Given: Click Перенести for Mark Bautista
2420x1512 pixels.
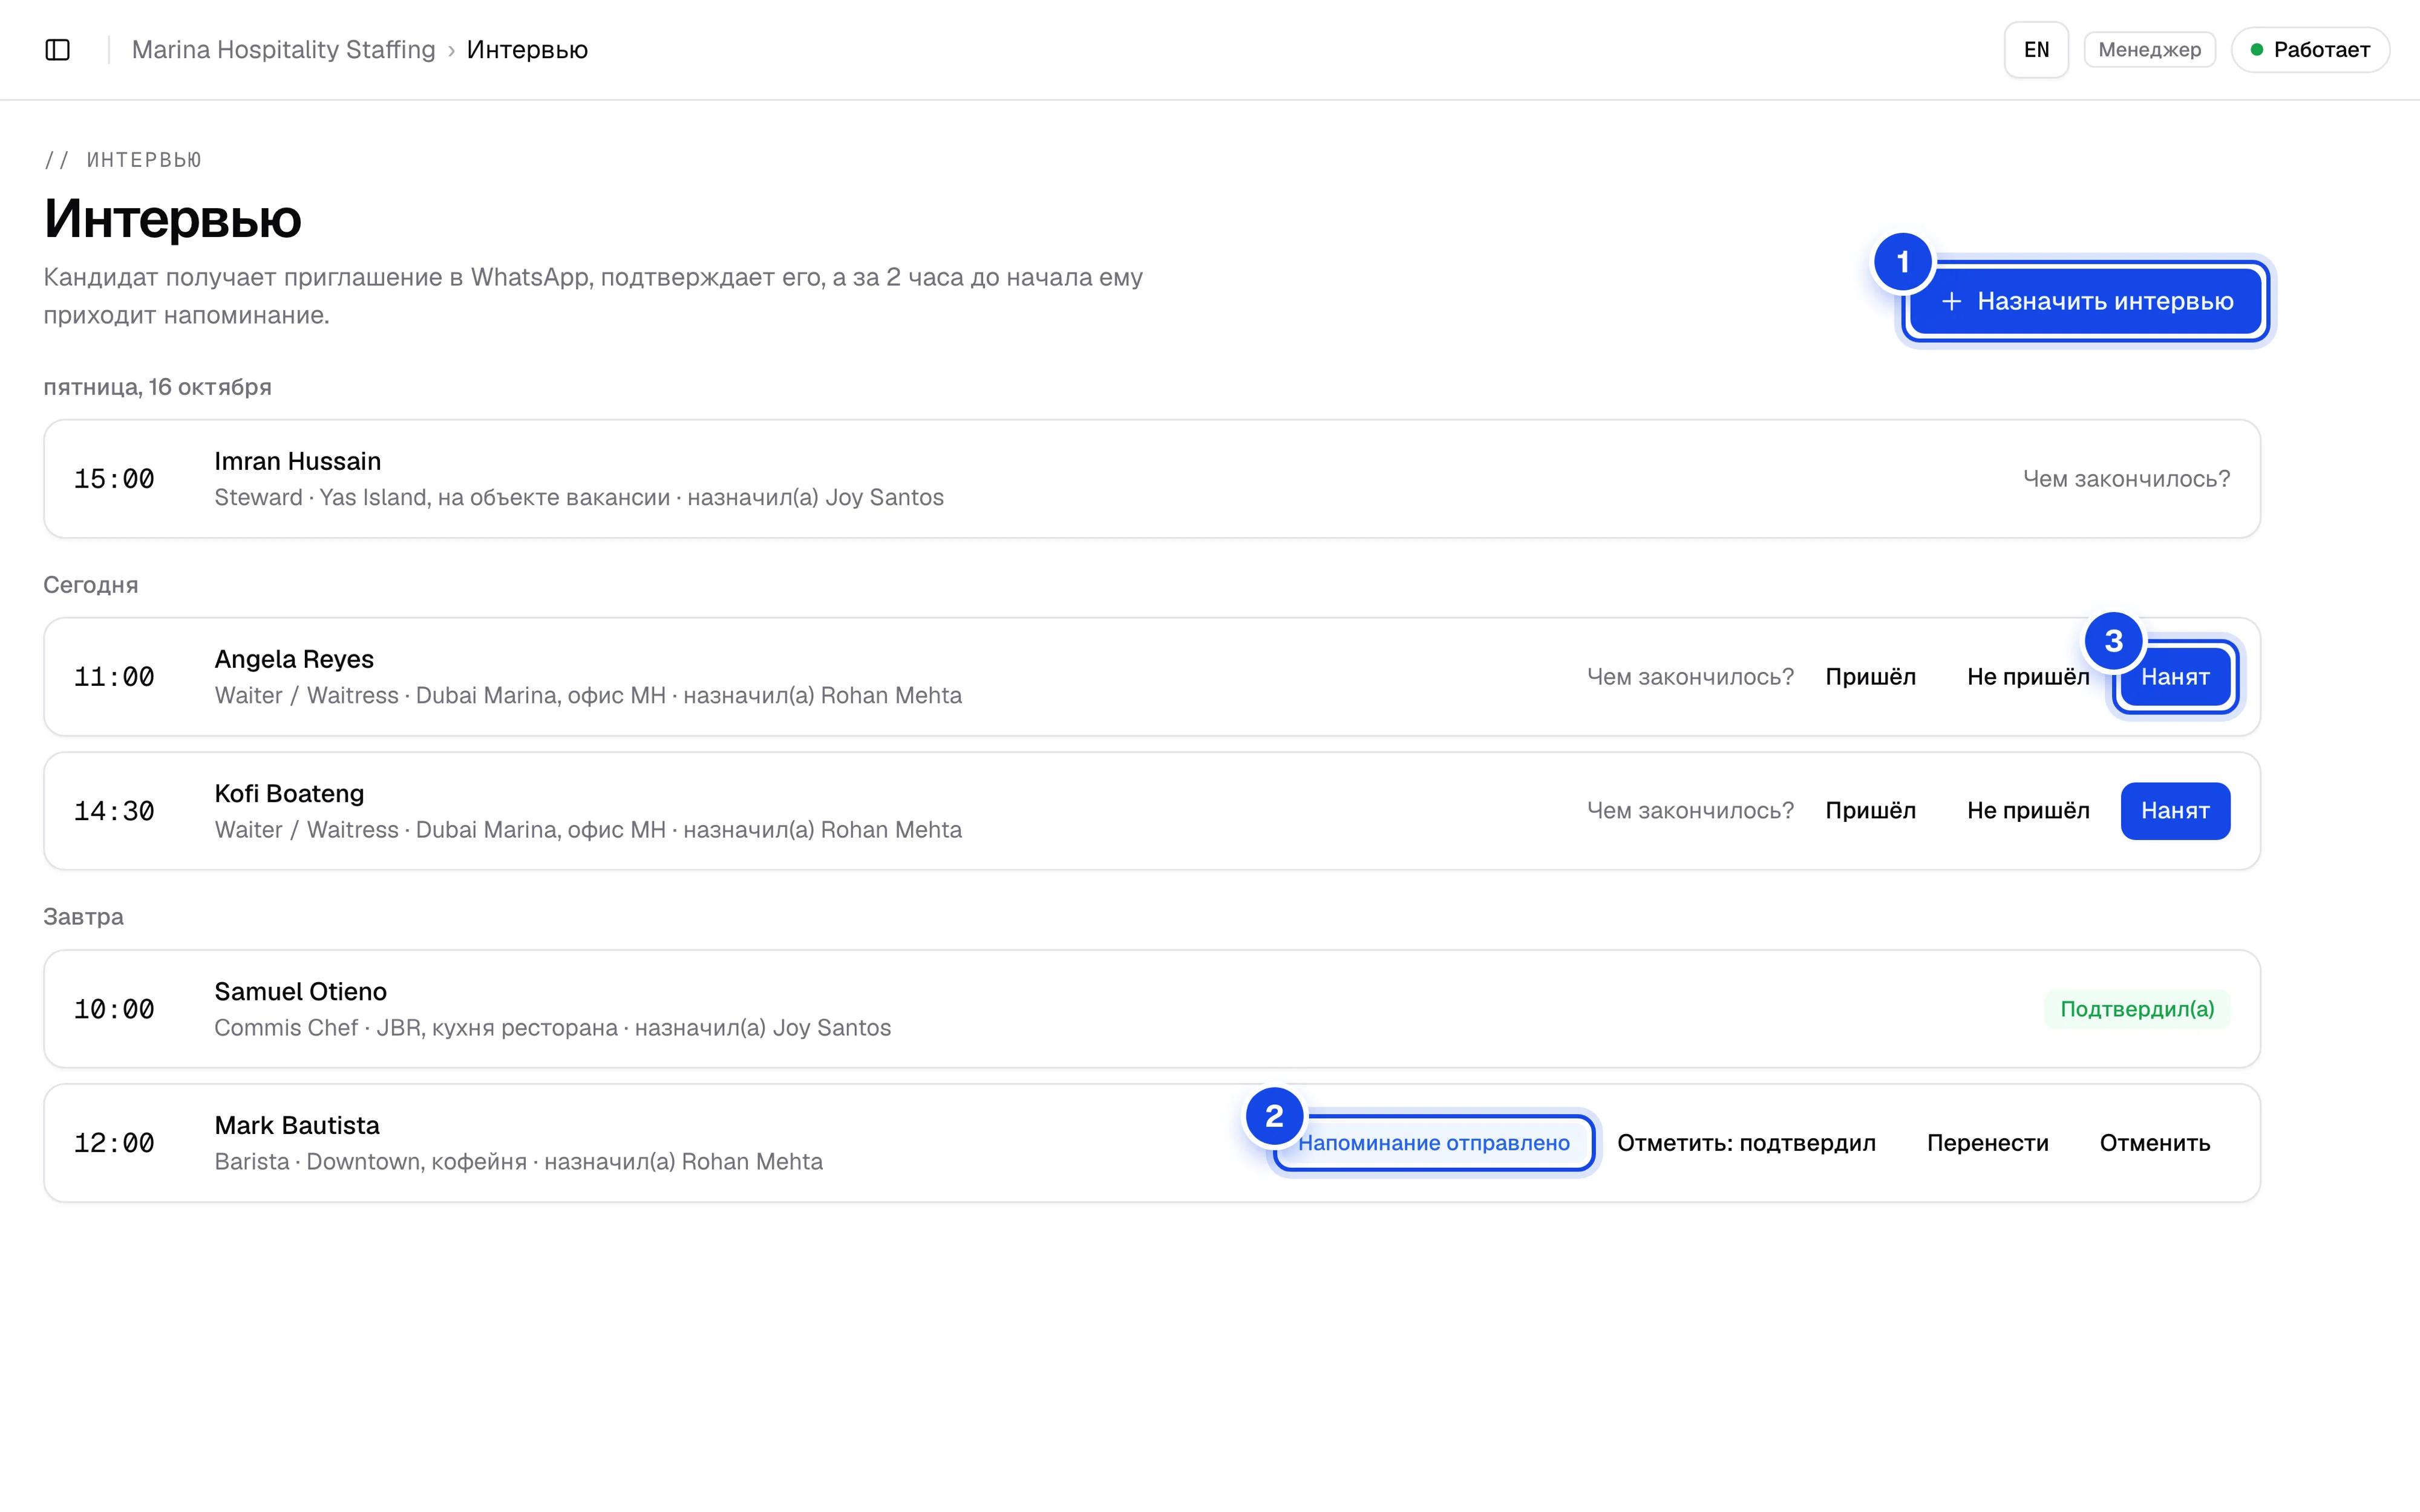Looking at the screenshot, I should (x=1987, y=1143).
